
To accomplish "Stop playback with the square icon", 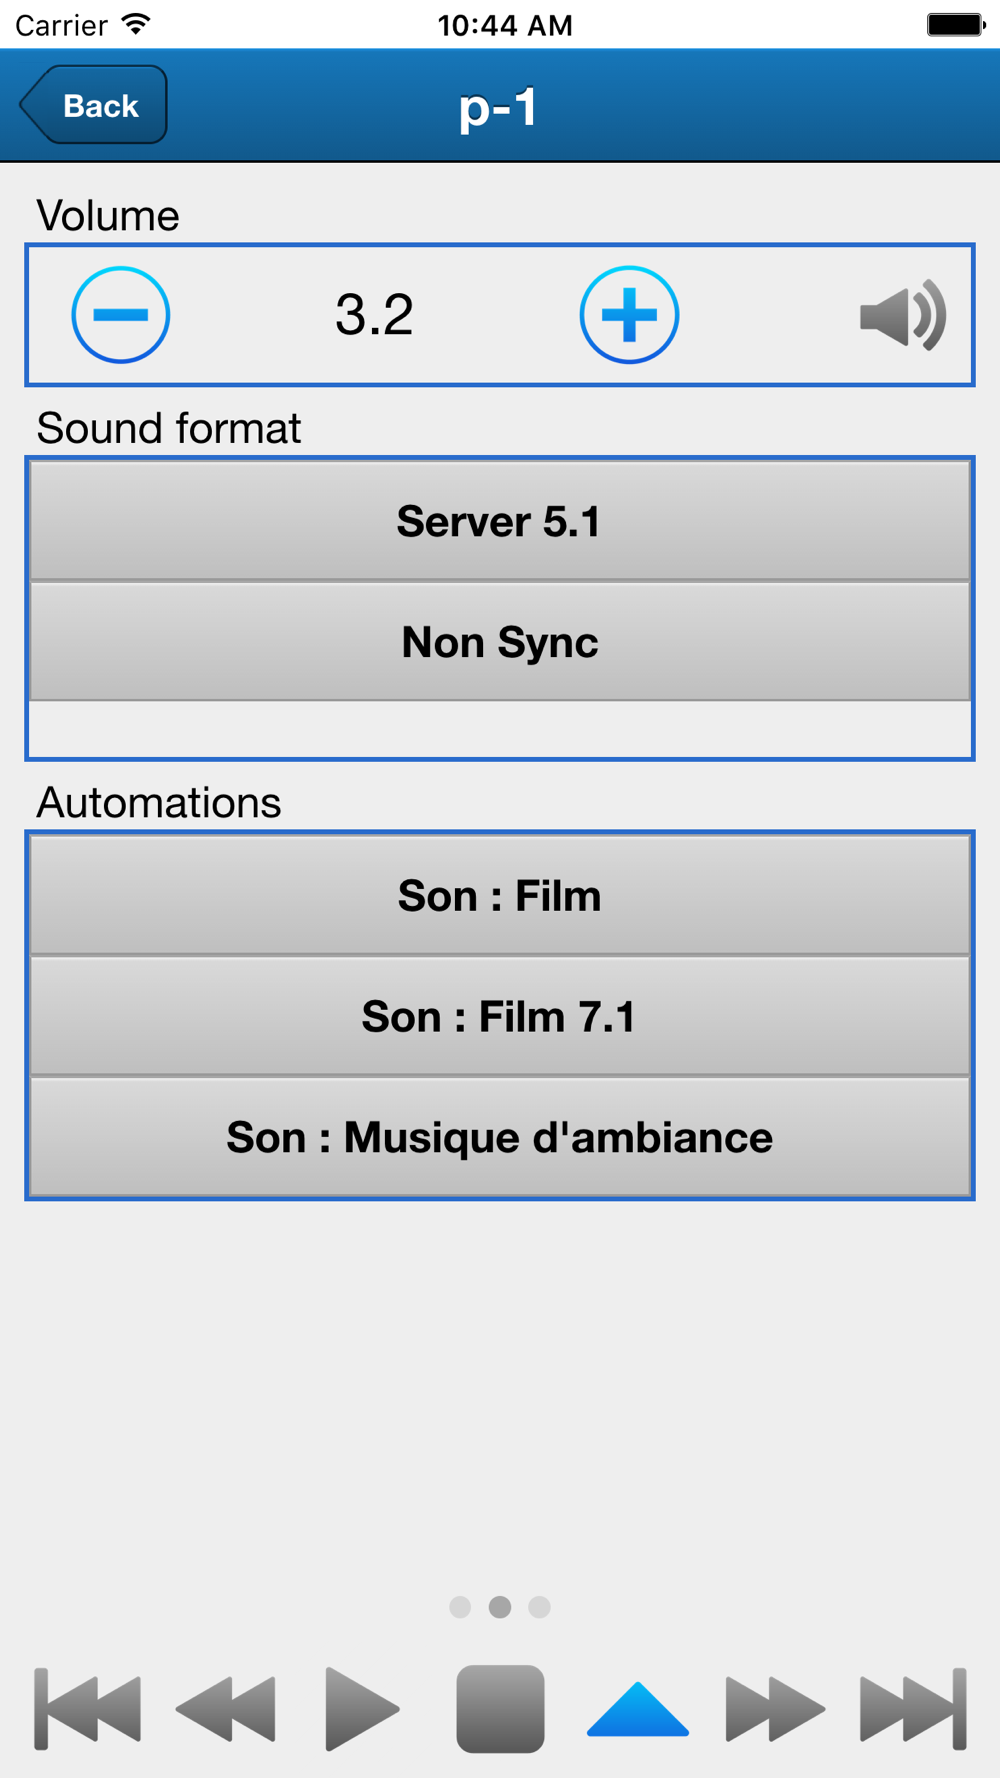I will click(500, 1709).
